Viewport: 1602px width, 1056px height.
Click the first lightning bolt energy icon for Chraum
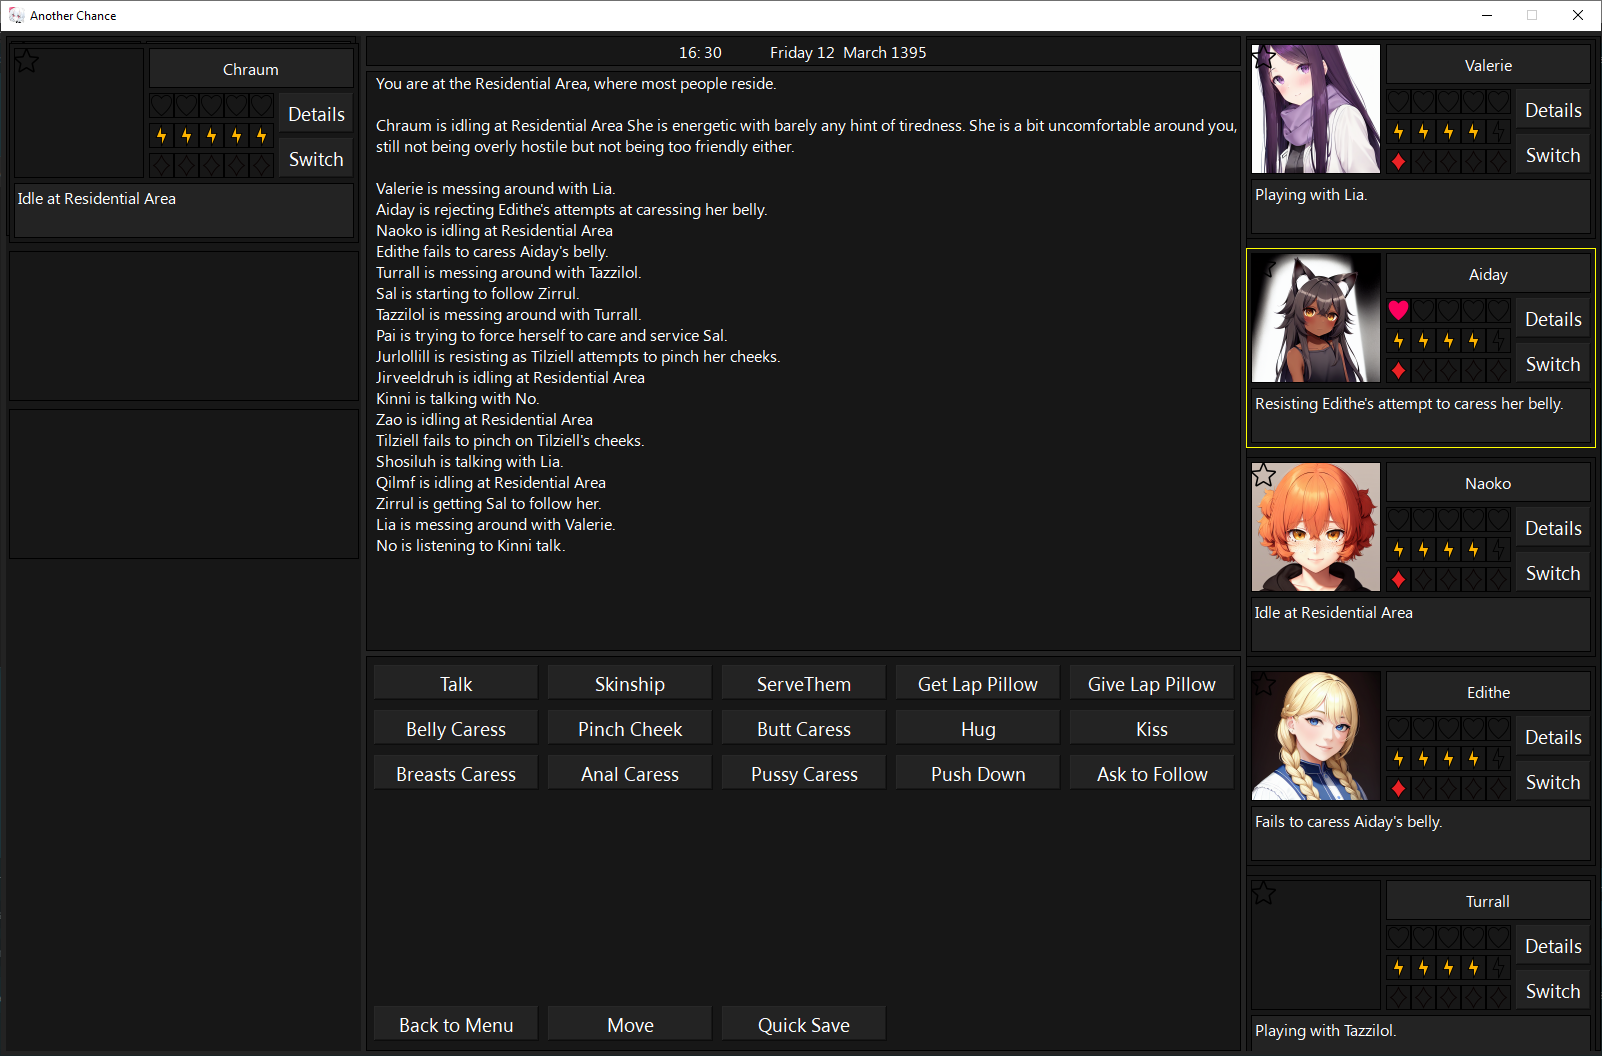162,136
